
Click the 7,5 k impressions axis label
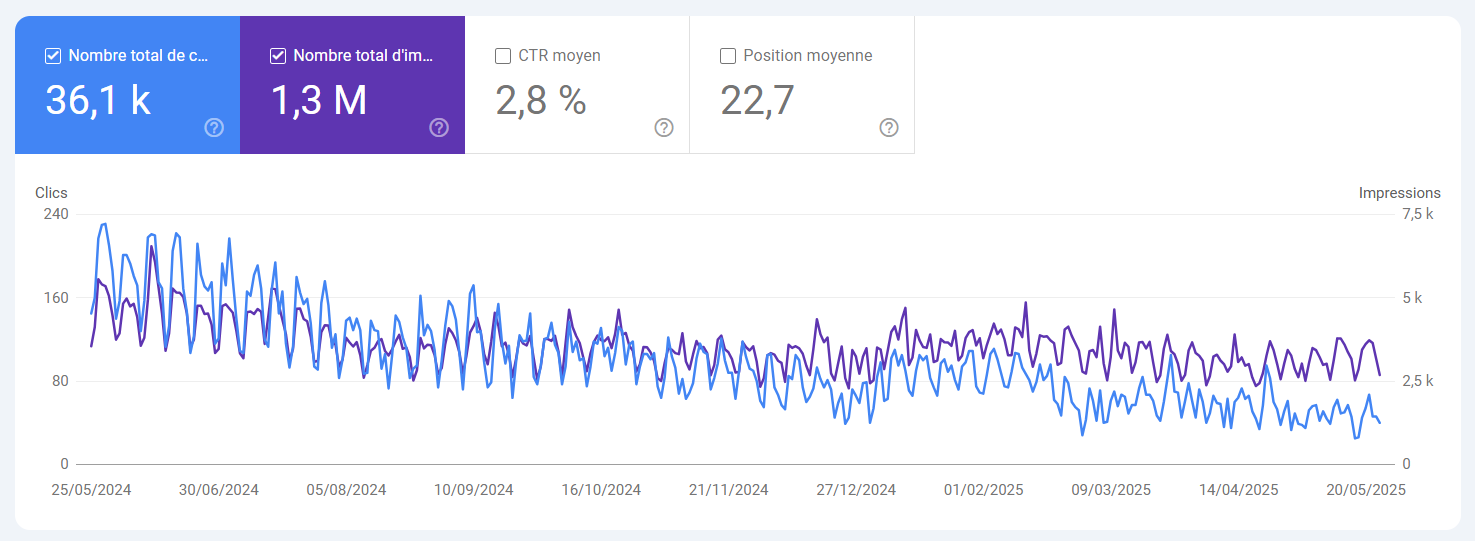click(1418, 214)
